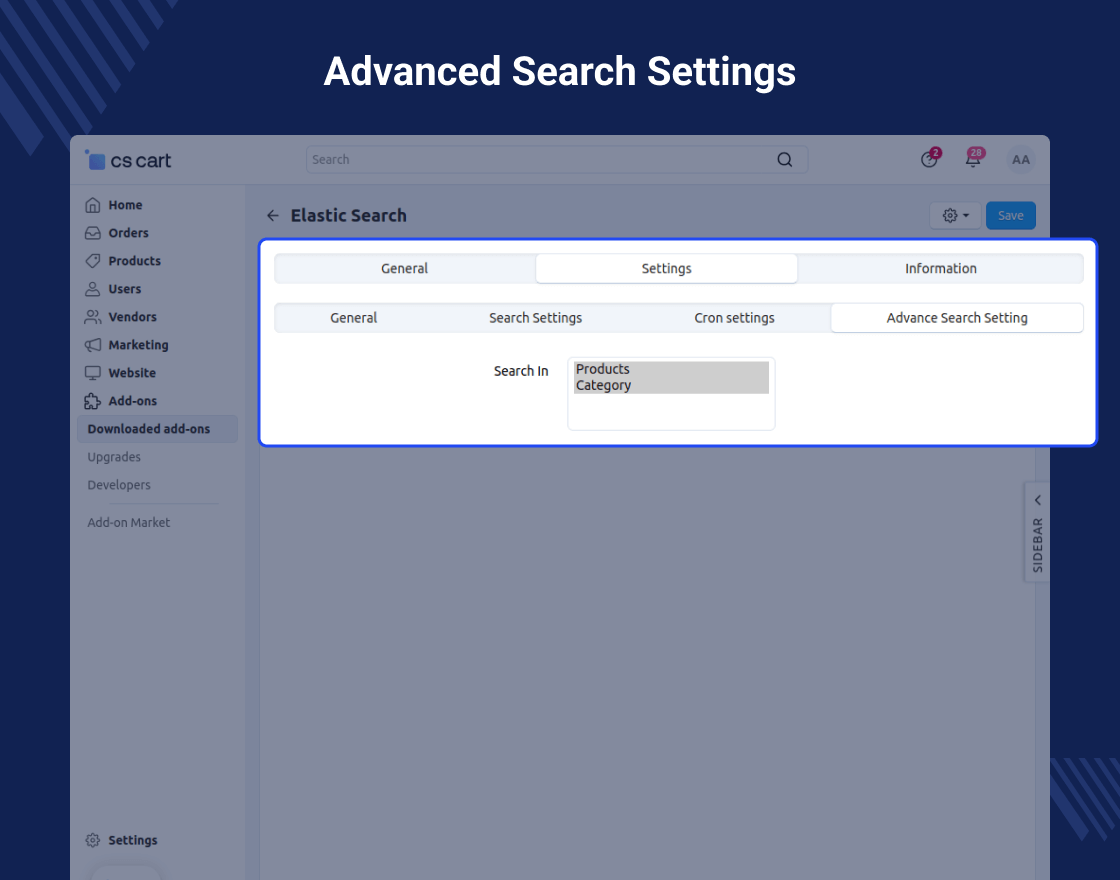Open the Search Settings tab

point(535,318)
